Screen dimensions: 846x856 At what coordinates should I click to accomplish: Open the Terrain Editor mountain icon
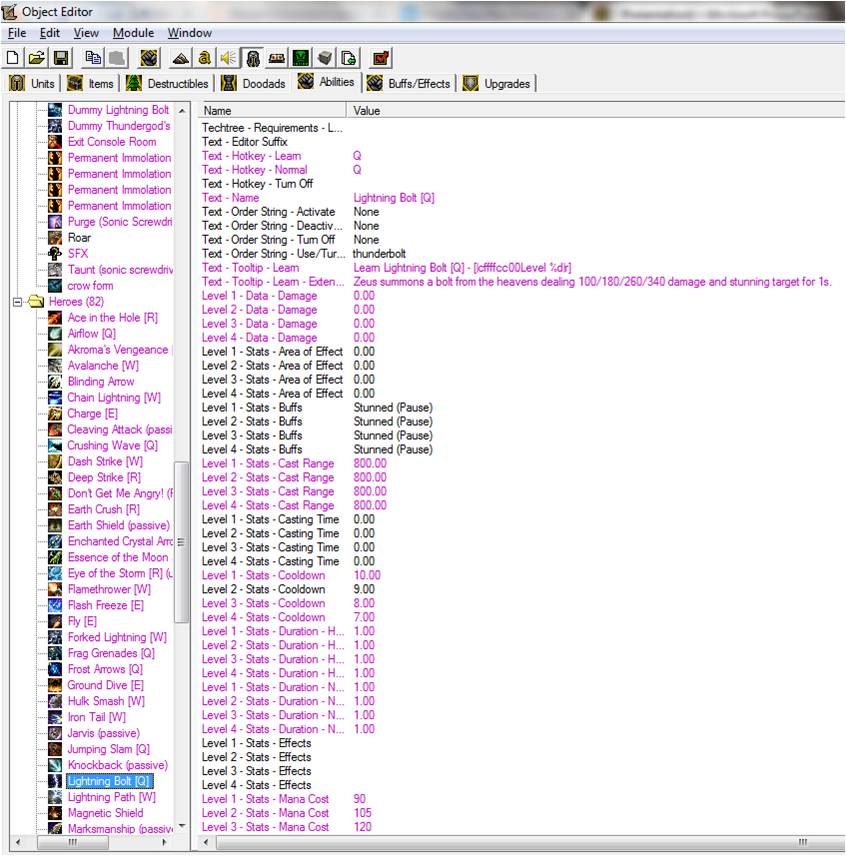(x=181, y=58)
